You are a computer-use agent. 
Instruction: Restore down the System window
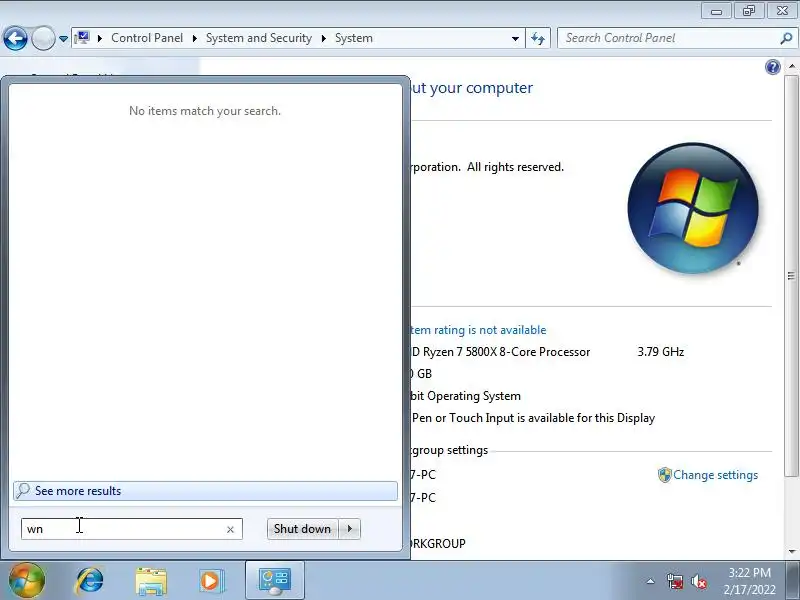click(x=748, y=11)
